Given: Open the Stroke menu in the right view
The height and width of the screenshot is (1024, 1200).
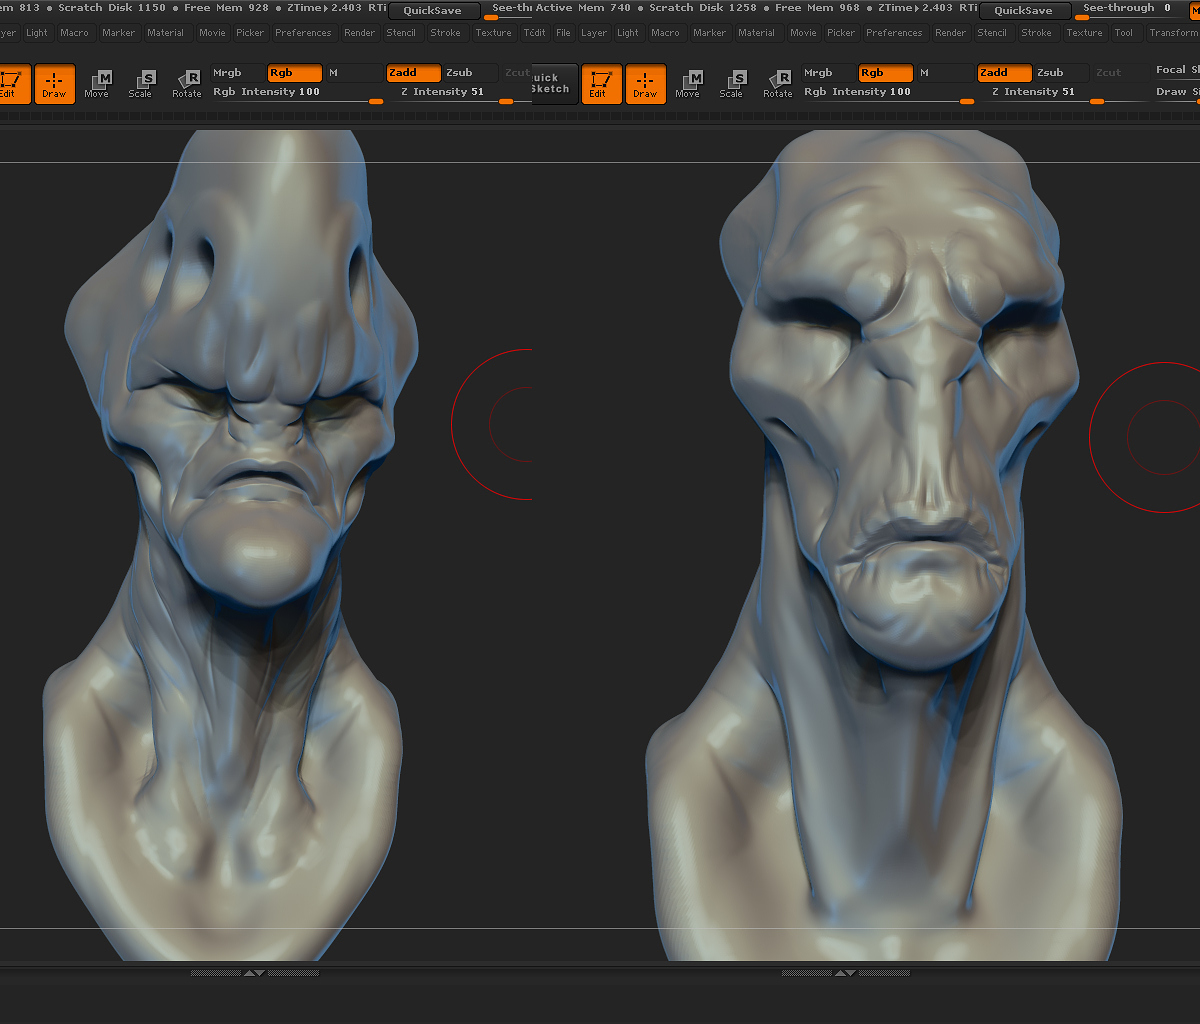Looking at the screenshot, I should pos(1037,33).
